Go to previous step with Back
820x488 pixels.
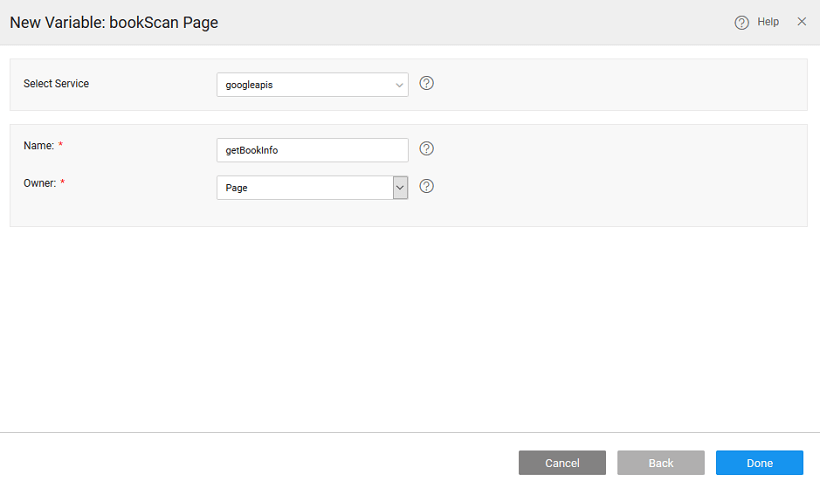(x=660, y=463)
